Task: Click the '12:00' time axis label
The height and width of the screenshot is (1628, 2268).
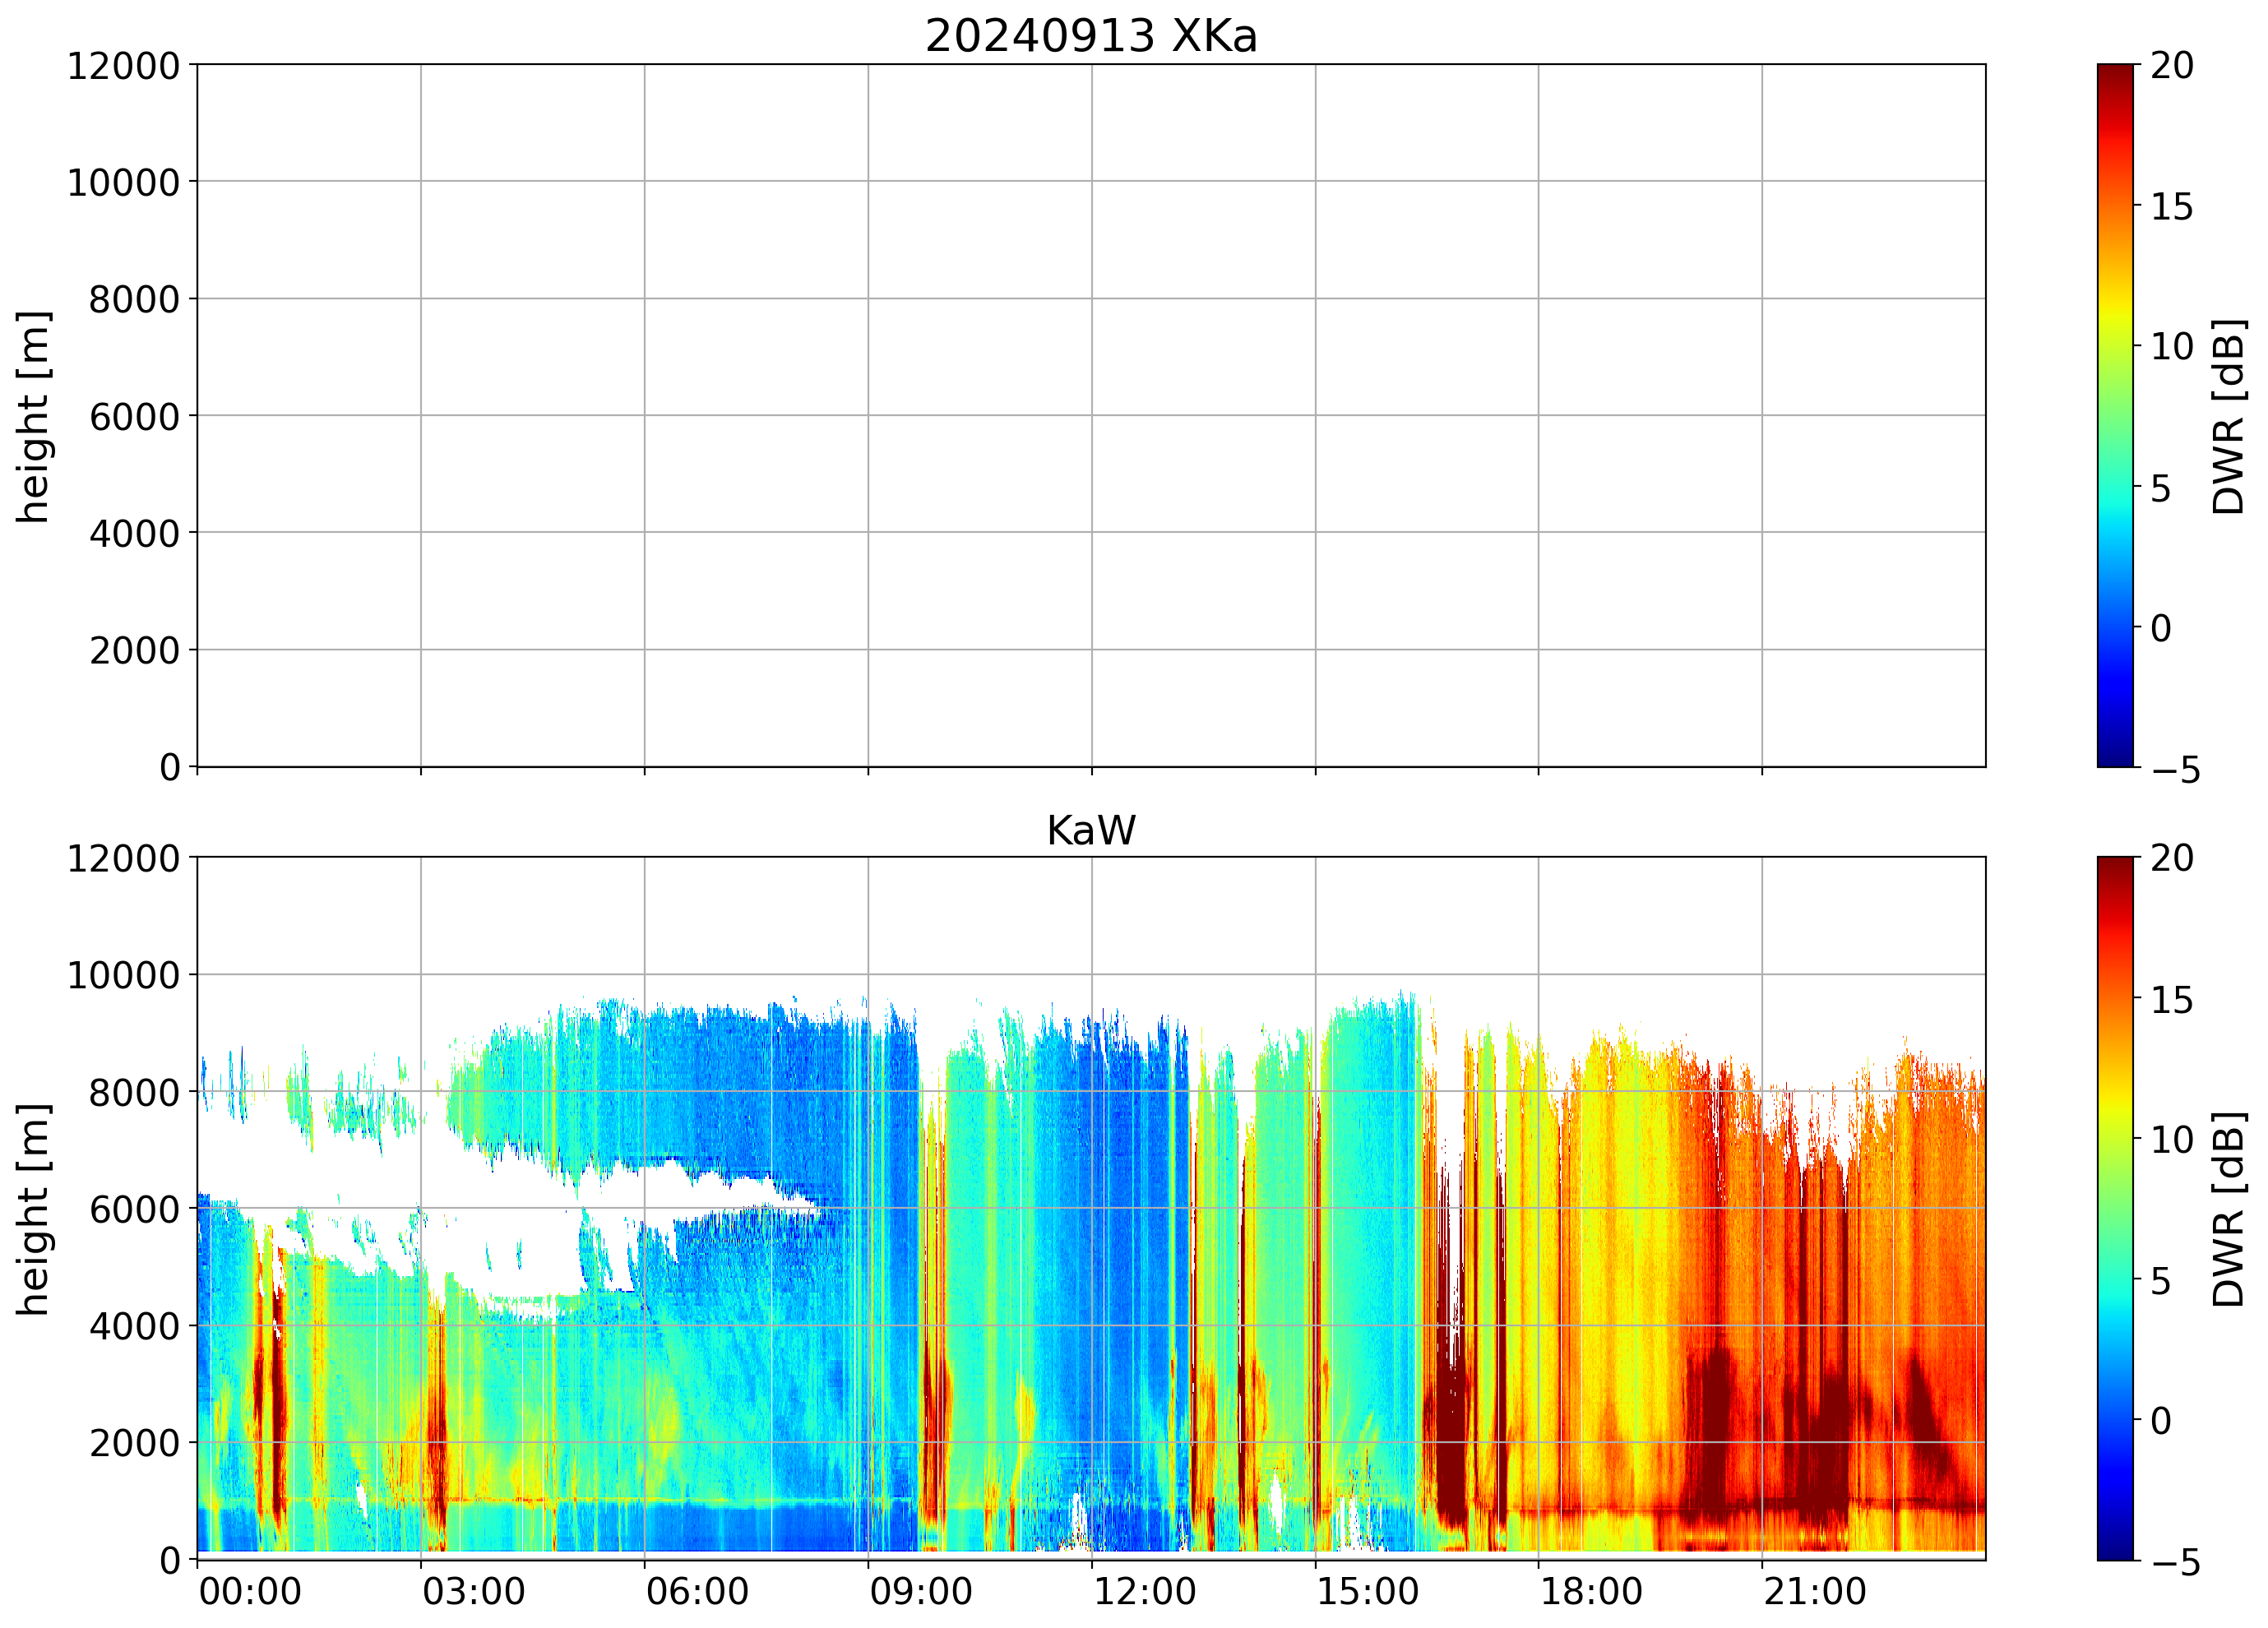Action: click(1144, 1591)
